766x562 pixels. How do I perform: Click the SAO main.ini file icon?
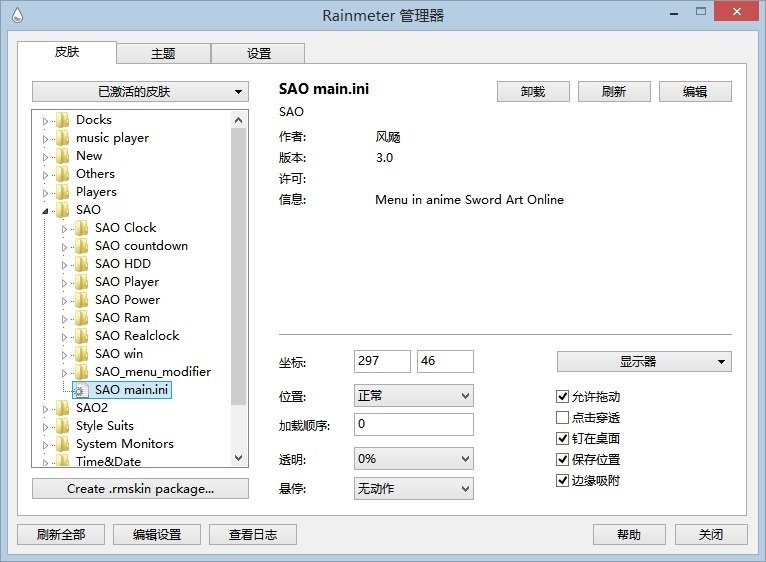point(81,390)
